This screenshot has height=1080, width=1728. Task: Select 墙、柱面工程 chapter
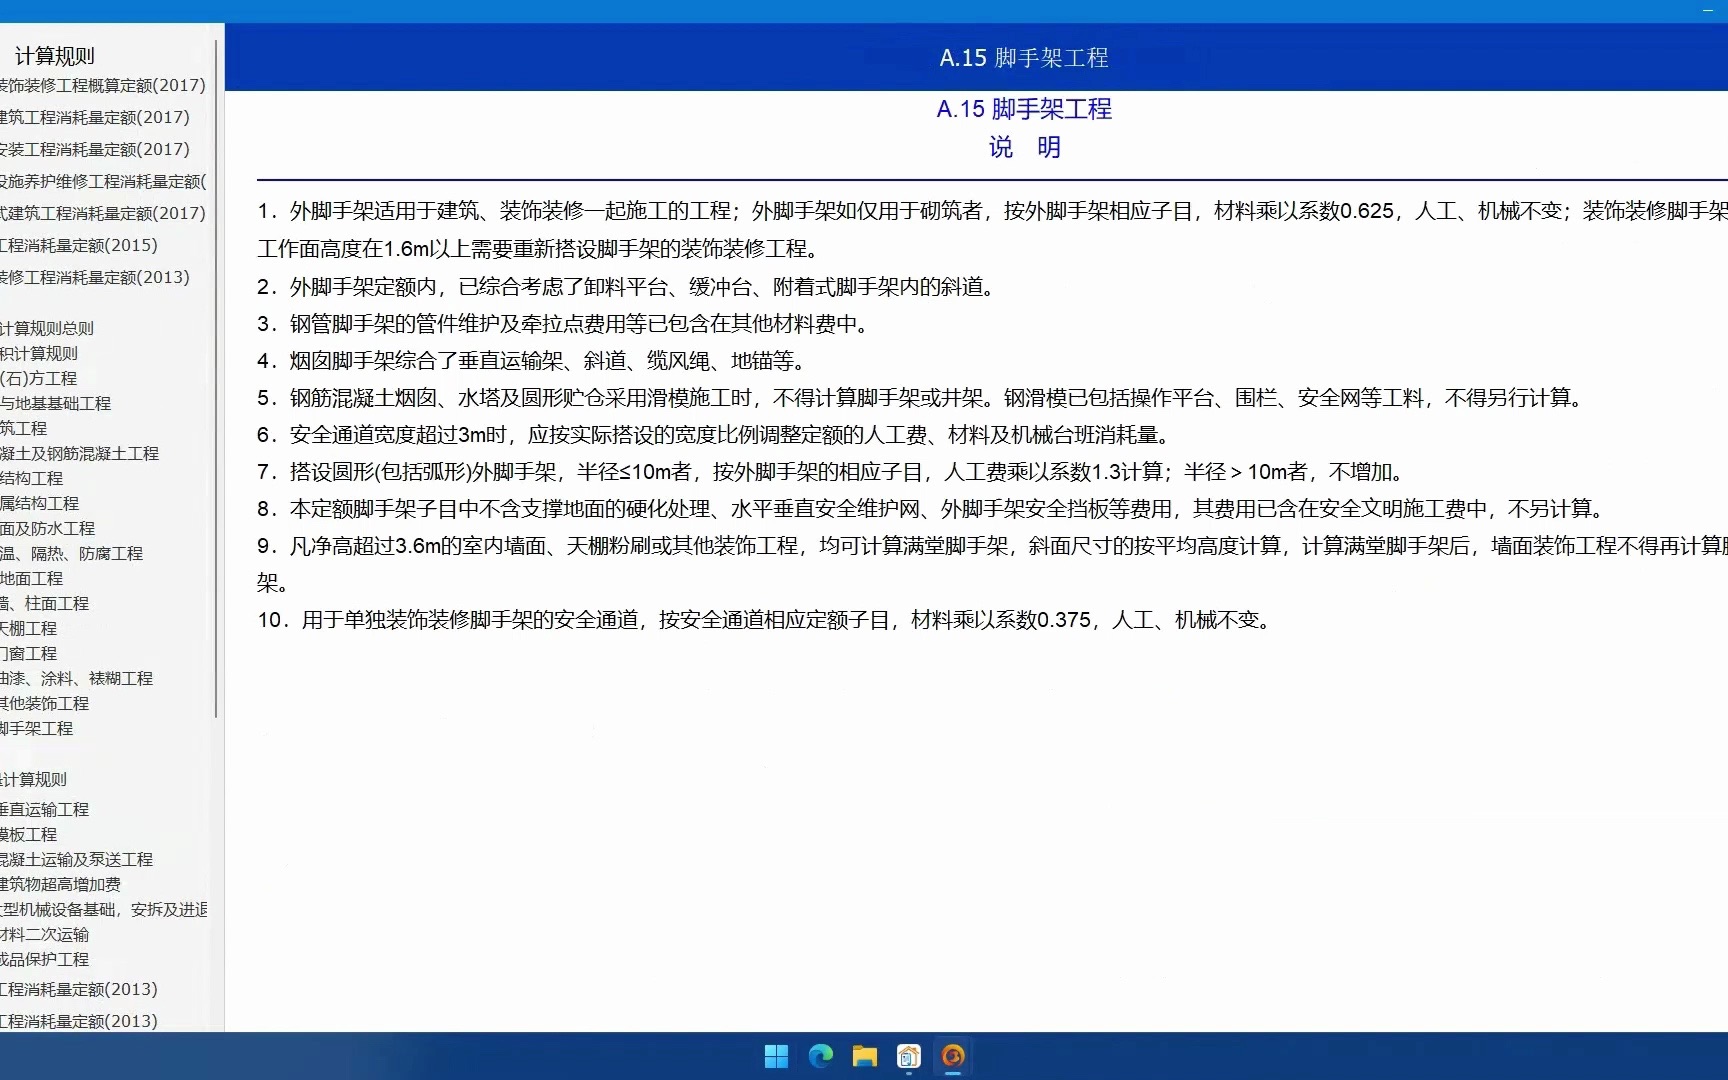44,603
